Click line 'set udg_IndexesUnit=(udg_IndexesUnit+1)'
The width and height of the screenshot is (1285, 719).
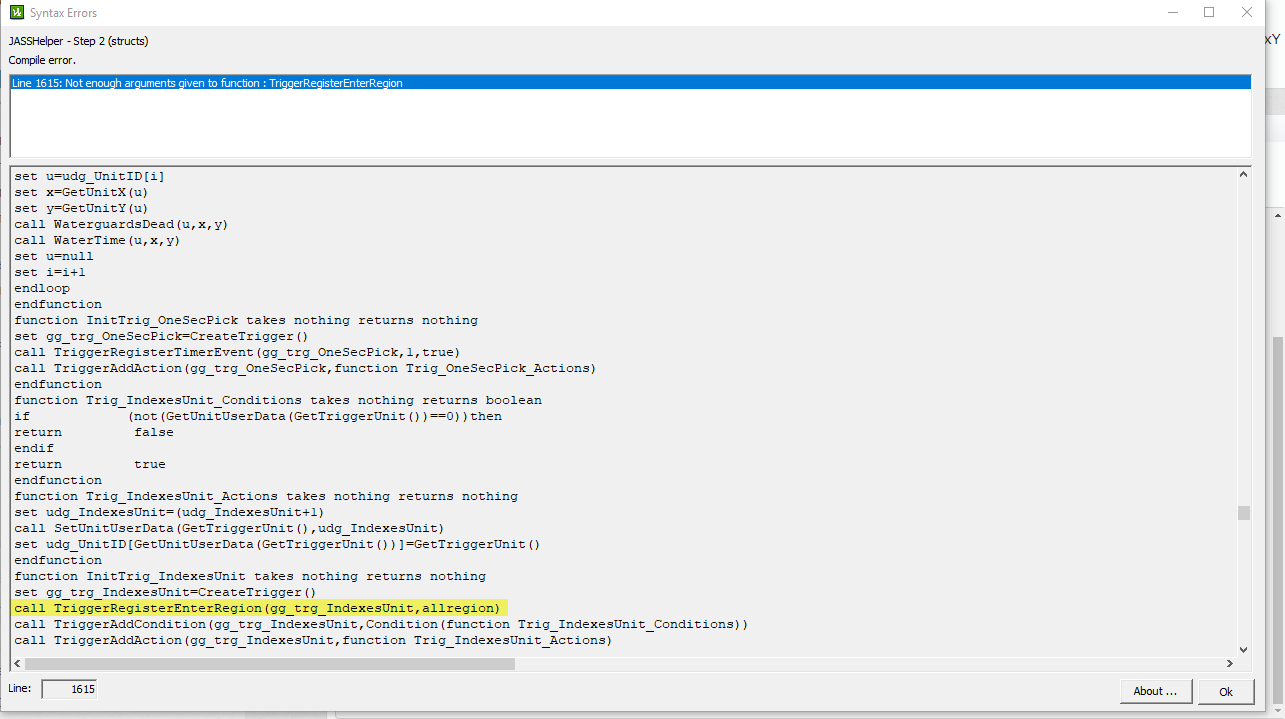click(x=168, y=512)
